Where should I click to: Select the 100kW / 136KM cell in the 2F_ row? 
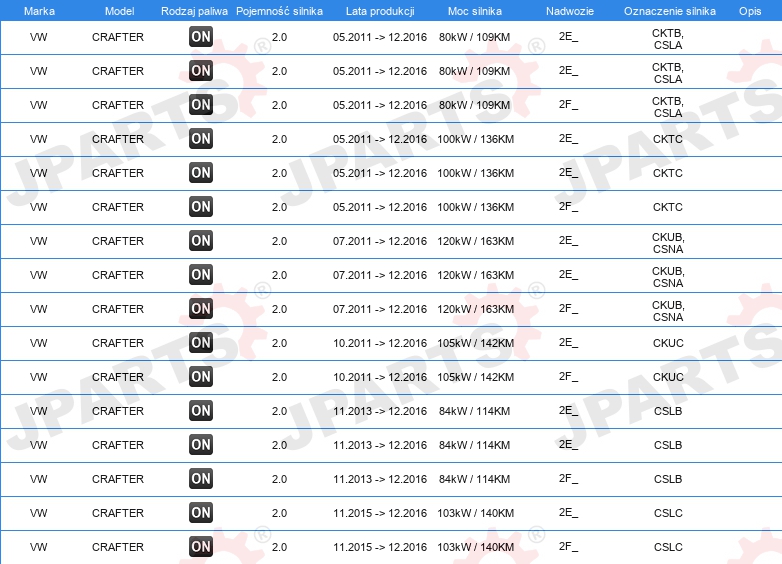point(475,207)
